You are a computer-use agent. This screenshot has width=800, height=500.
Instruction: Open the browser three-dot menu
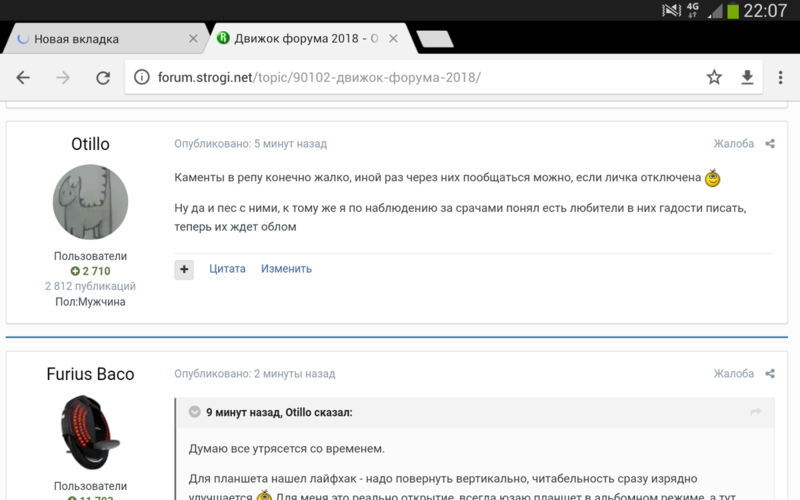tap(780, 78)
